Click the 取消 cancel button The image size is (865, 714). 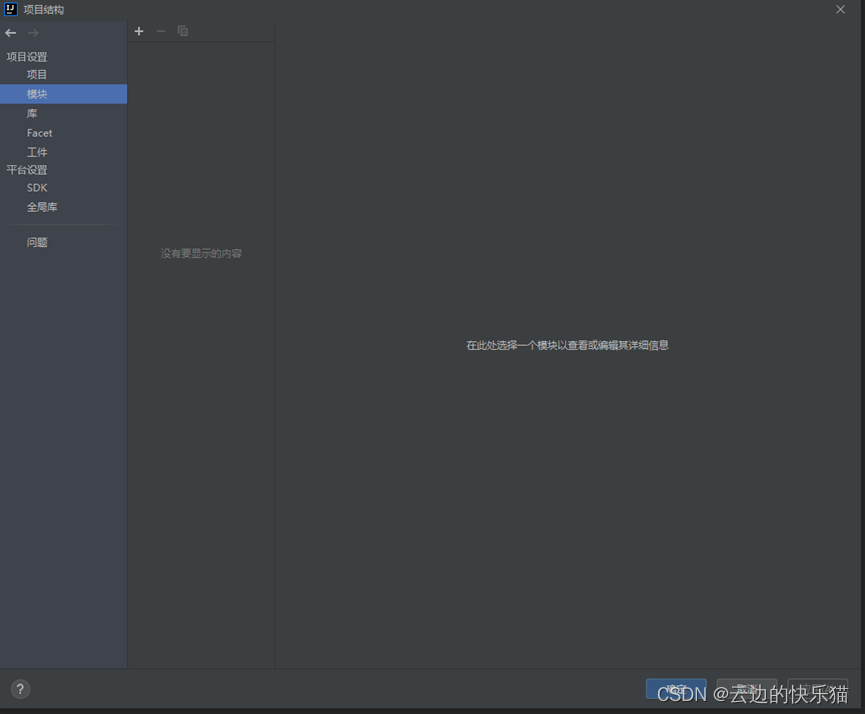pyautogui.click(x=747, y=689)
